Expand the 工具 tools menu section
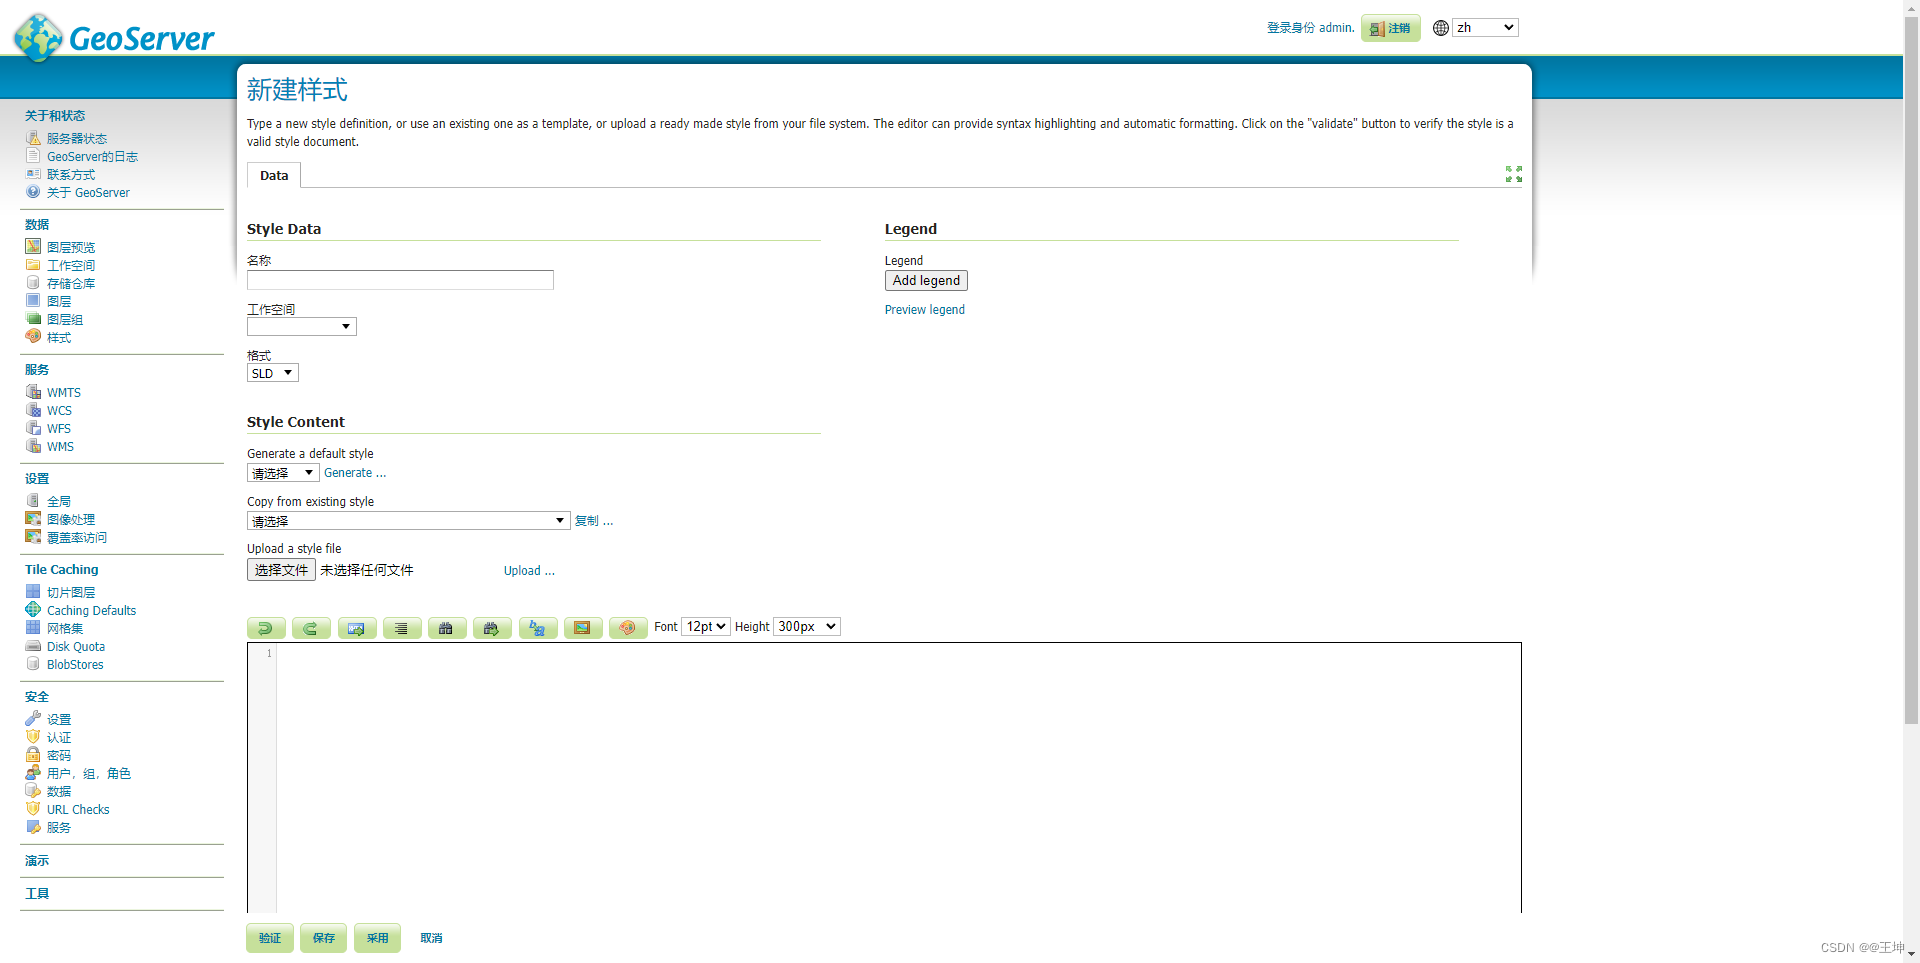Screen dimensions: 1920x963 37,894
